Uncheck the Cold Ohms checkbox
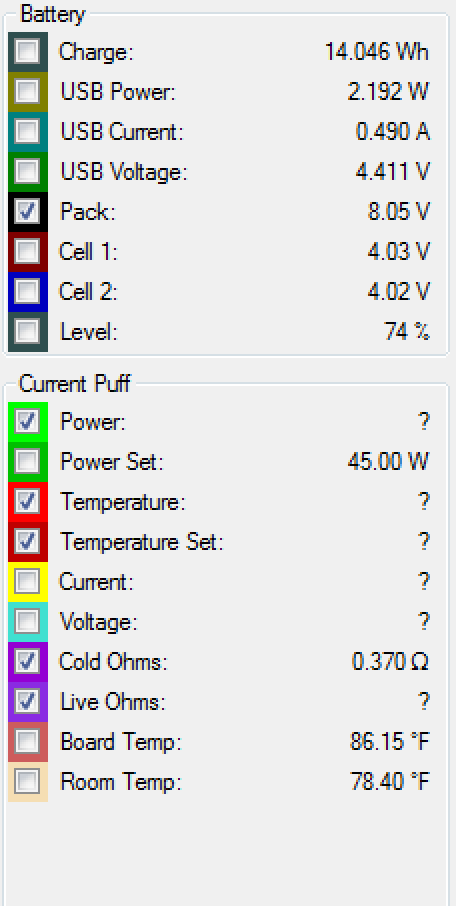Viewport: 456px width, 906px height. (x=27, y=661)
